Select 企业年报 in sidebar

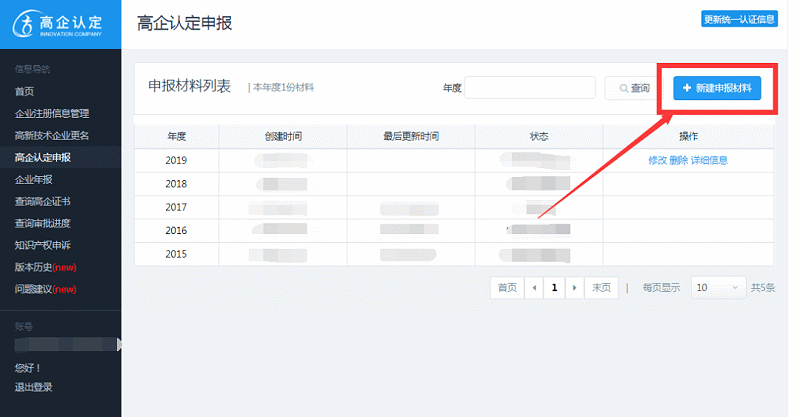tap(34, 179)
